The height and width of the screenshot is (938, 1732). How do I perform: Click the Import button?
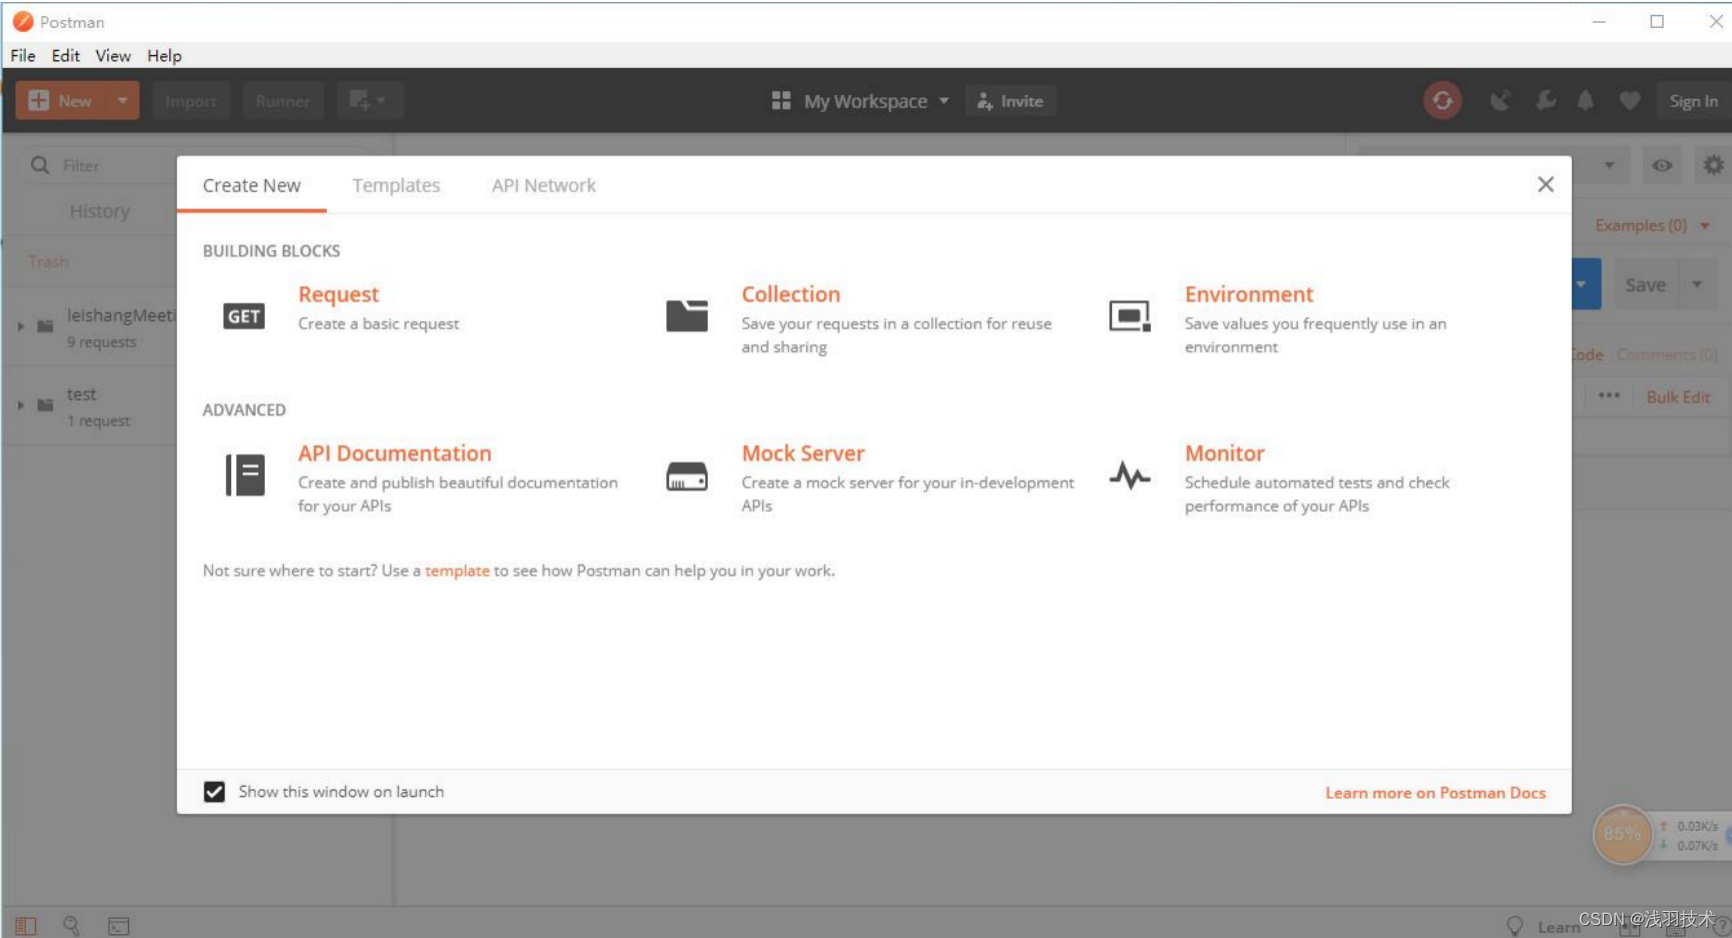tap(191, 101)
